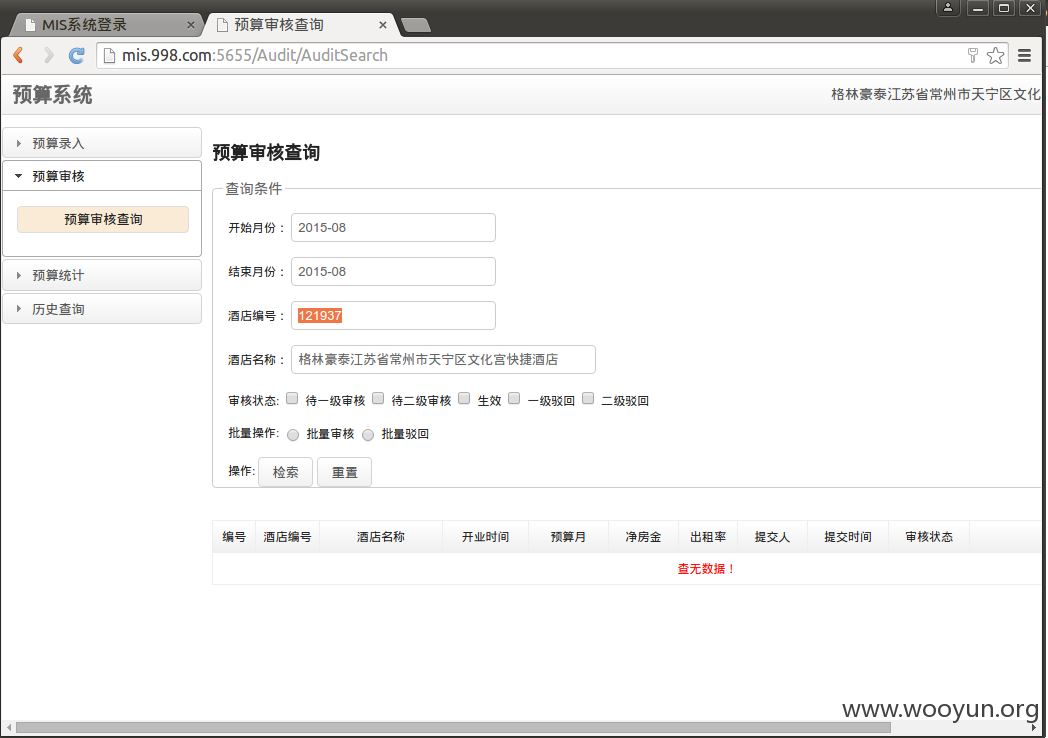Open a new tab button
Screen dimensions: 1048x738
(416, 25)
